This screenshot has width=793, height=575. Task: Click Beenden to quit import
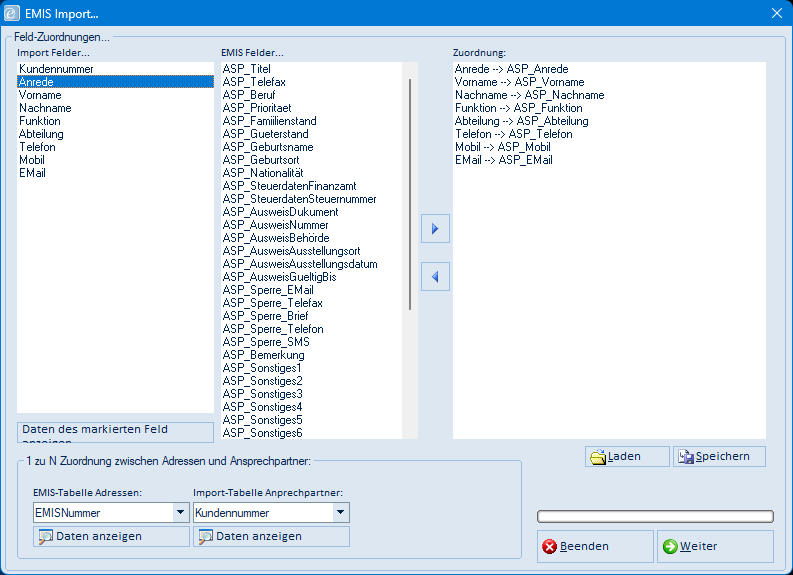point(595,546)
